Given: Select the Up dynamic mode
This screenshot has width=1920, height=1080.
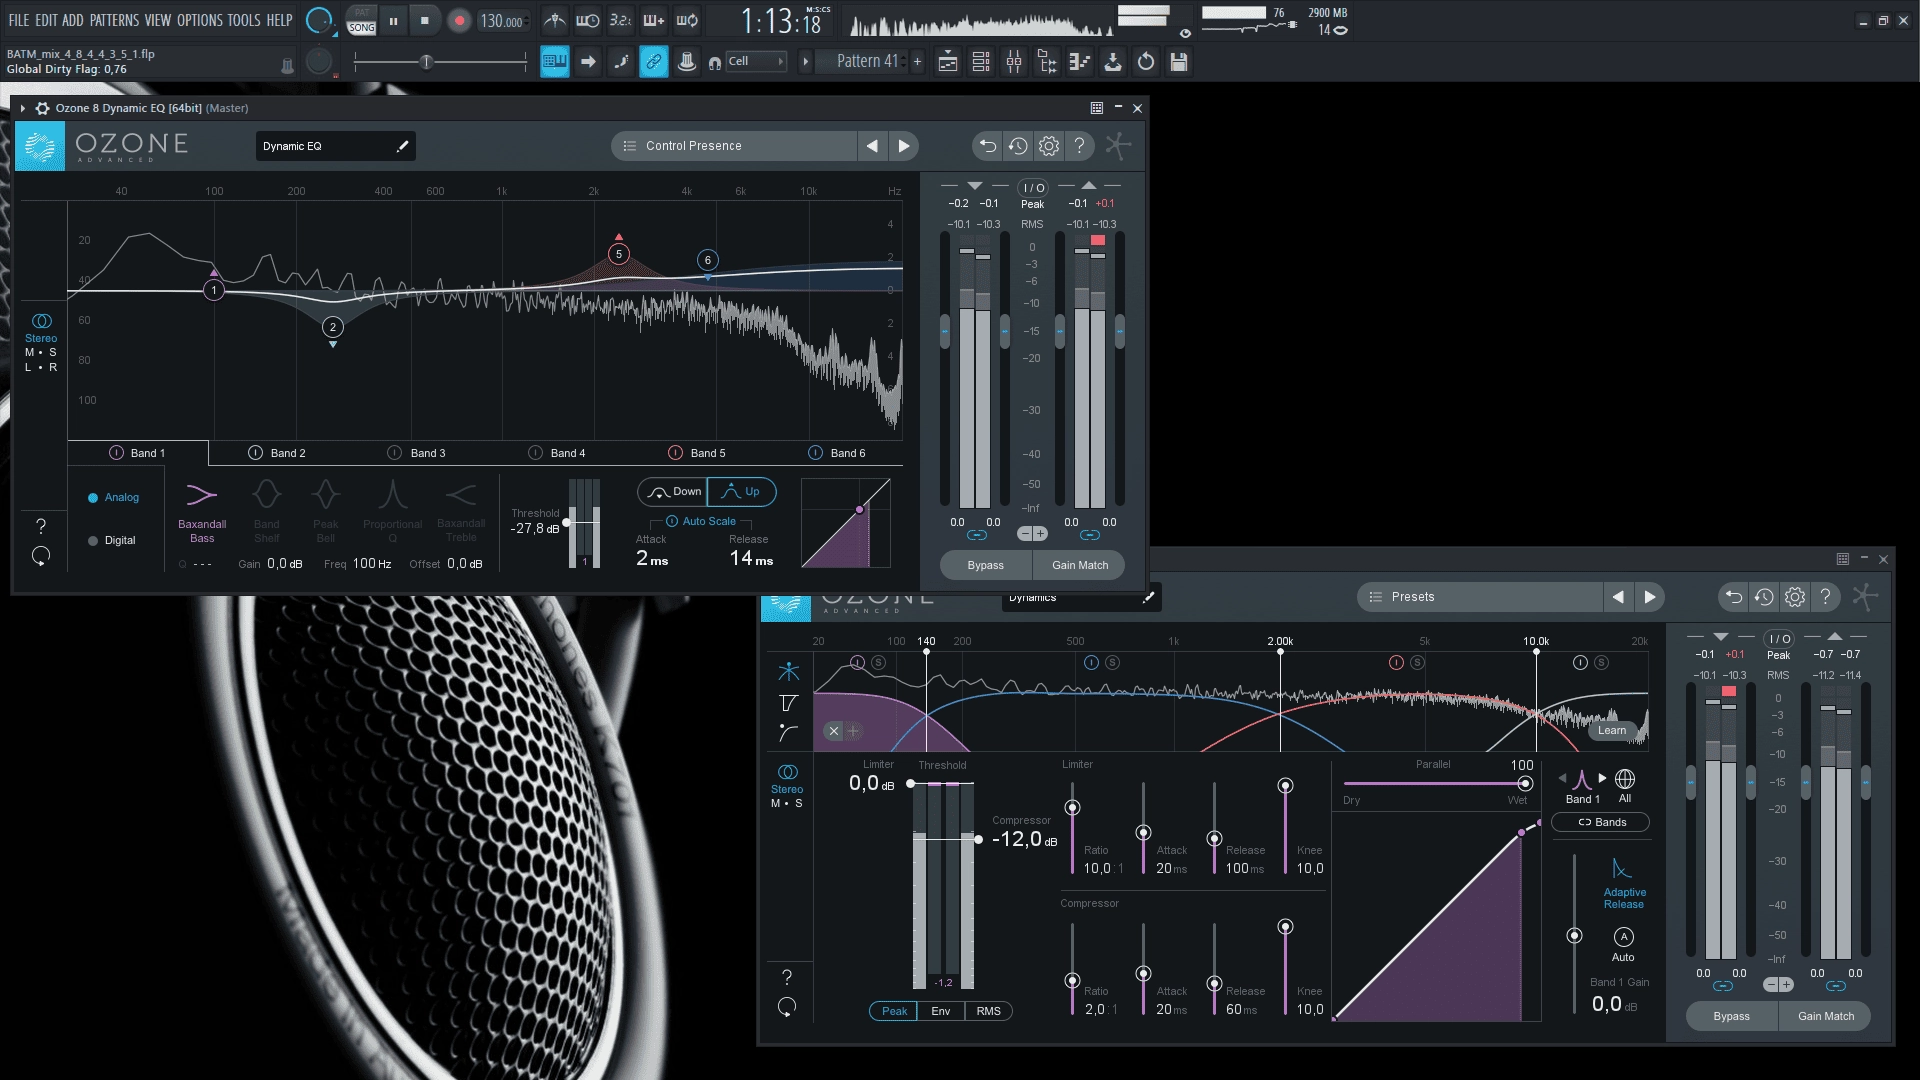Looking at the screenshot, I should [741, 492].
